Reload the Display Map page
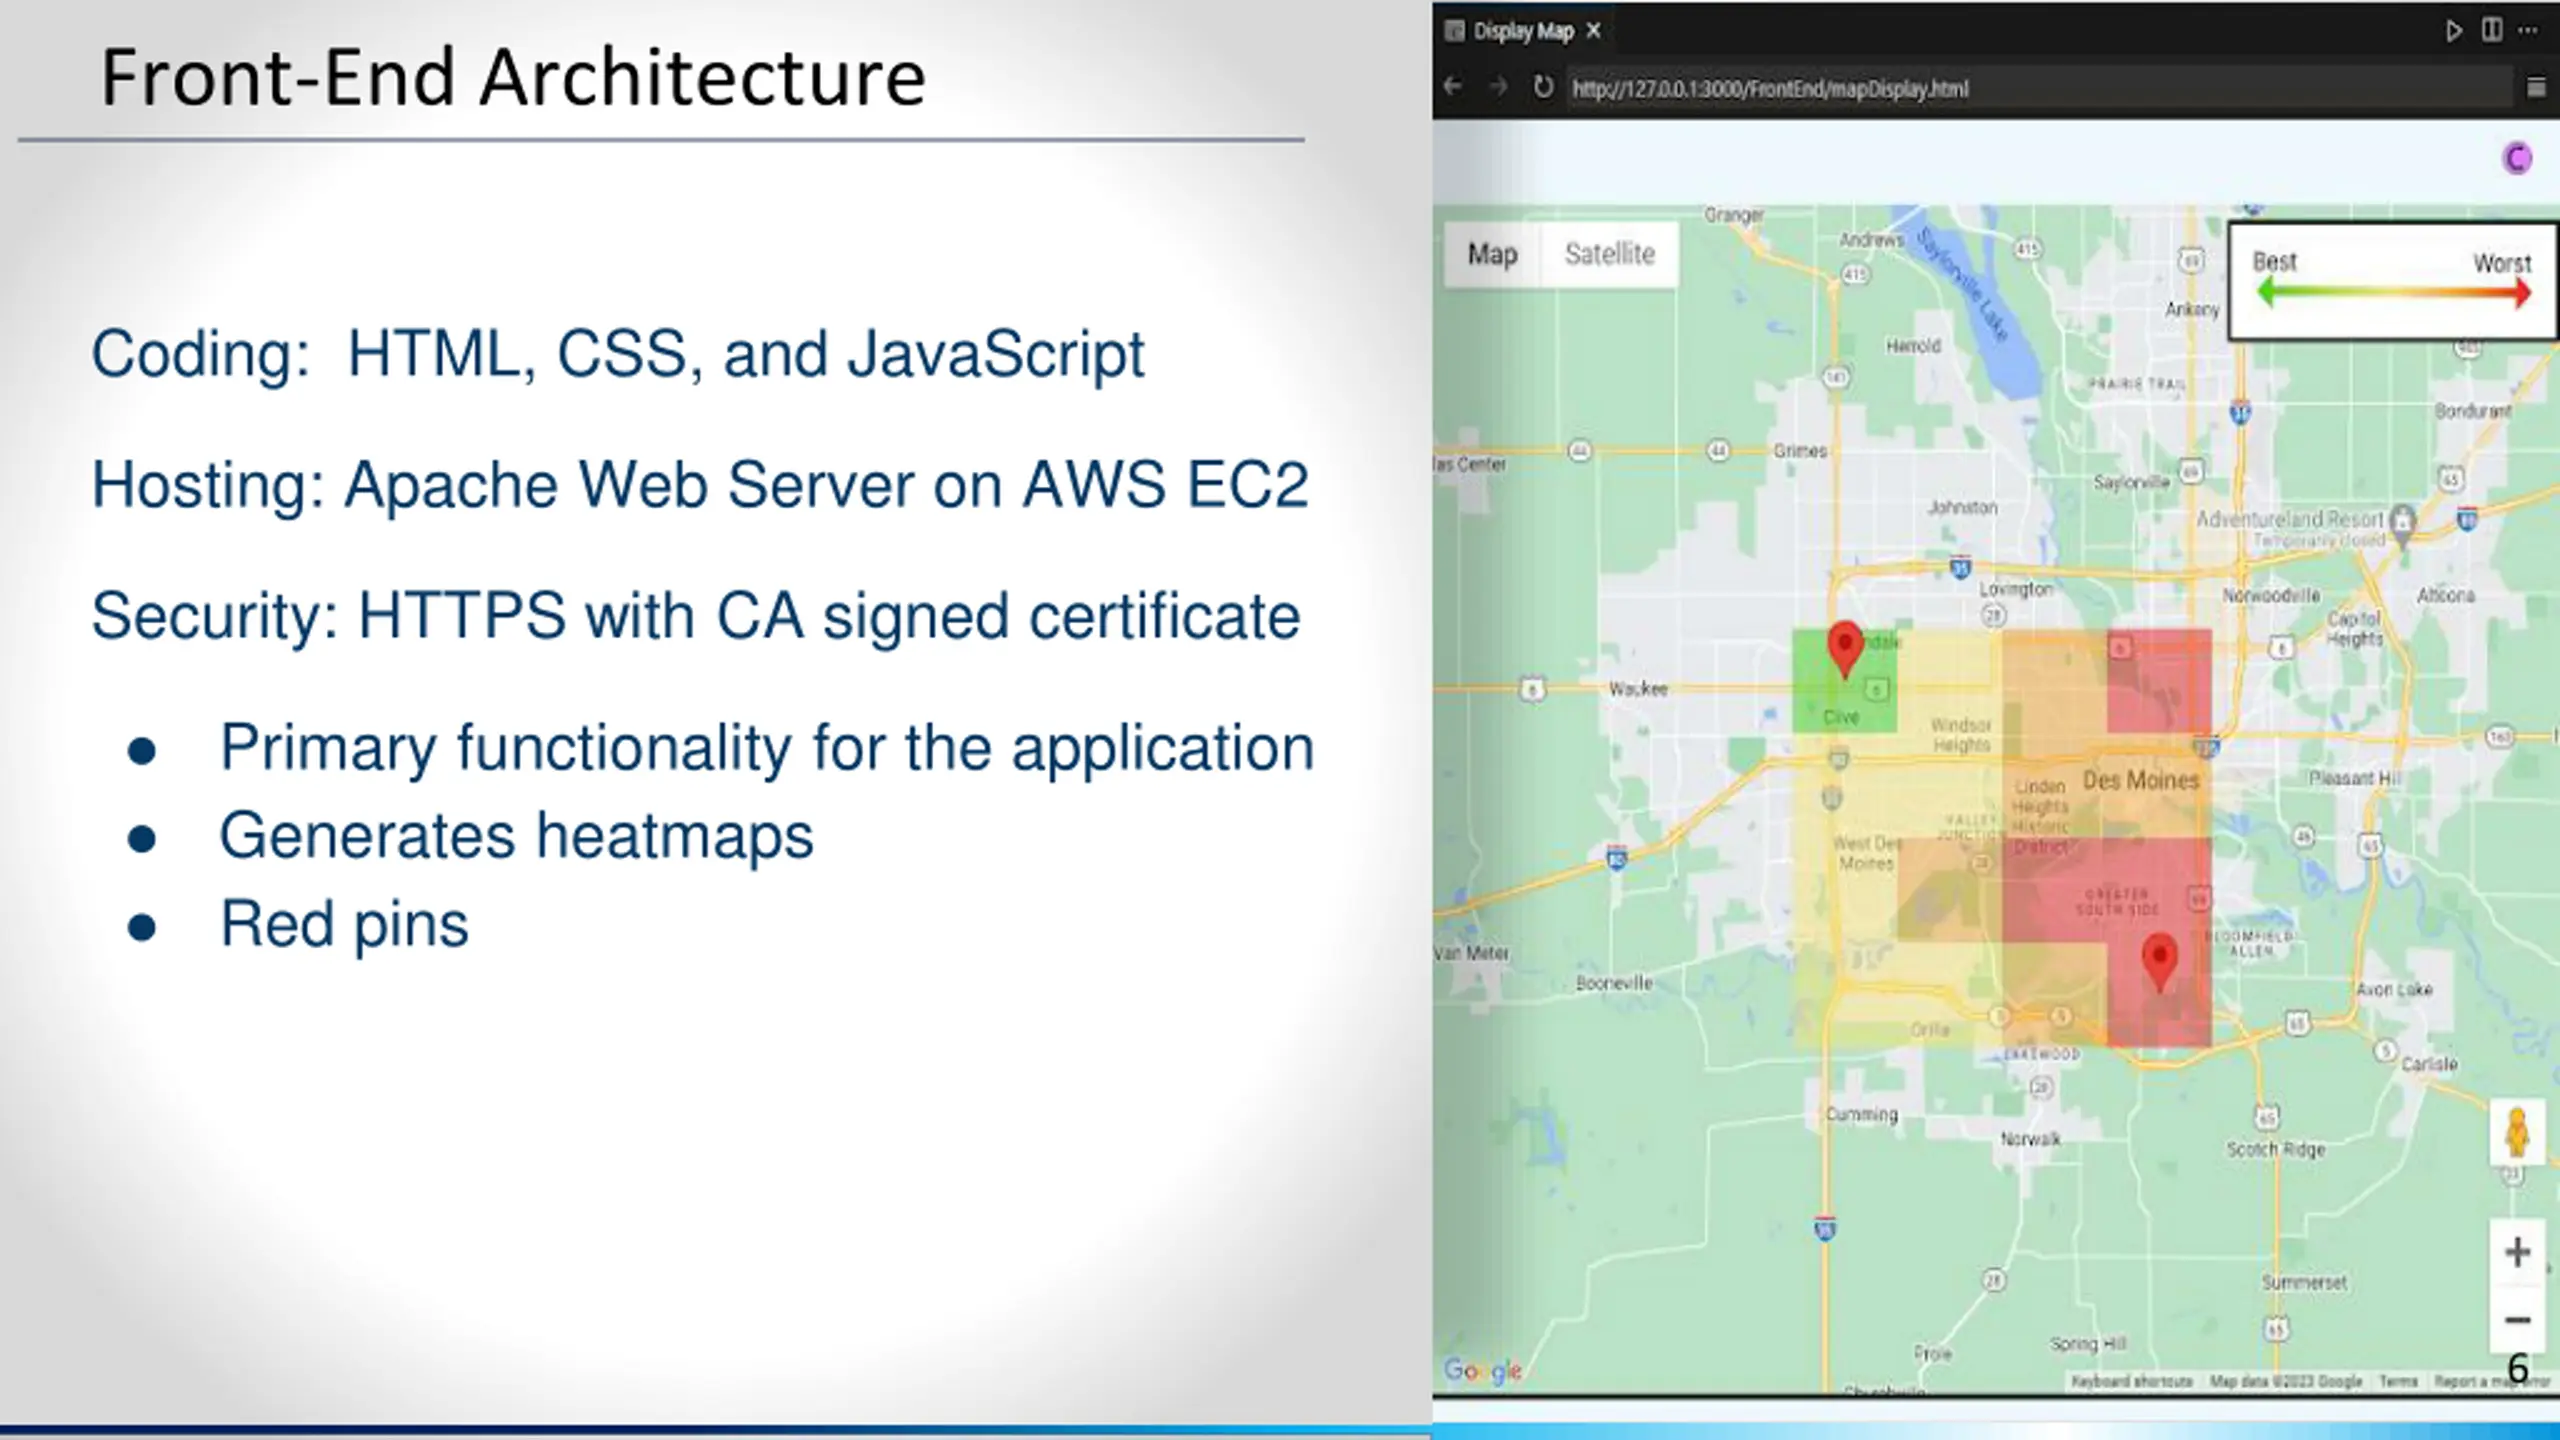 point(1543,87)
